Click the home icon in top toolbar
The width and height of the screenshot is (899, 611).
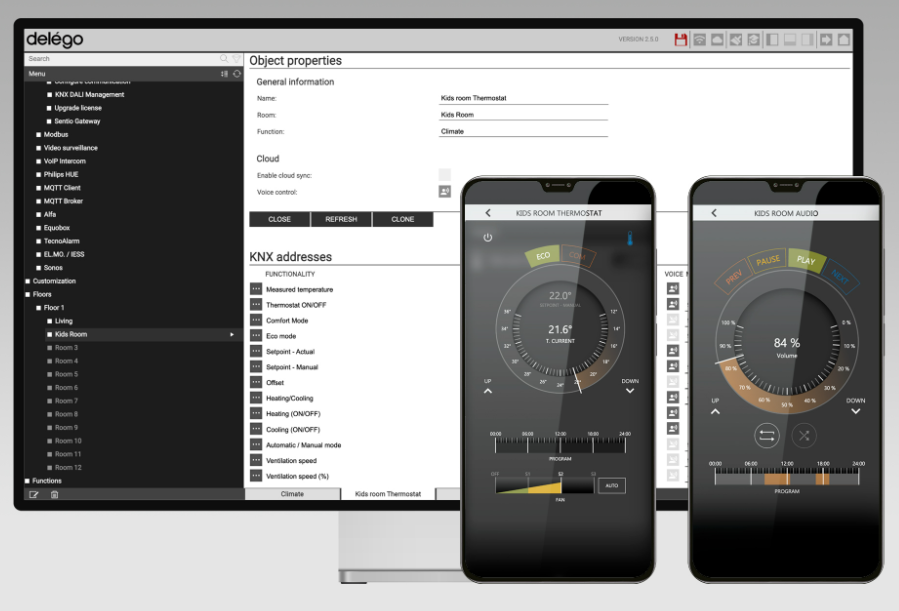click(x=843, y=40)
